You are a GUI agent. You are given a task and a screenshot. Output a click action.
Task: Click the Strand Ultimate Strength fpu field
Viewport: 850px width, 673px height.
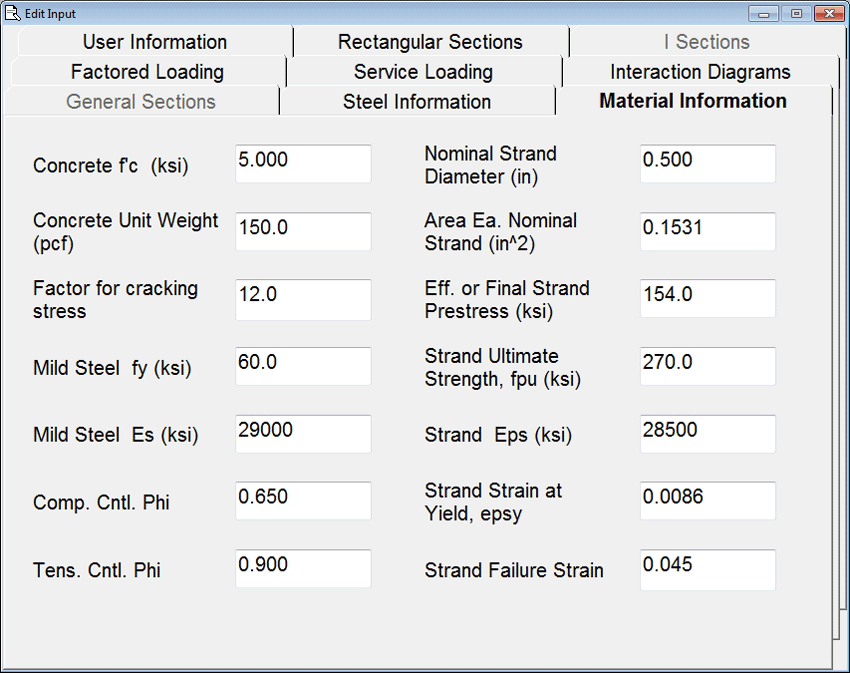[707, 366]
